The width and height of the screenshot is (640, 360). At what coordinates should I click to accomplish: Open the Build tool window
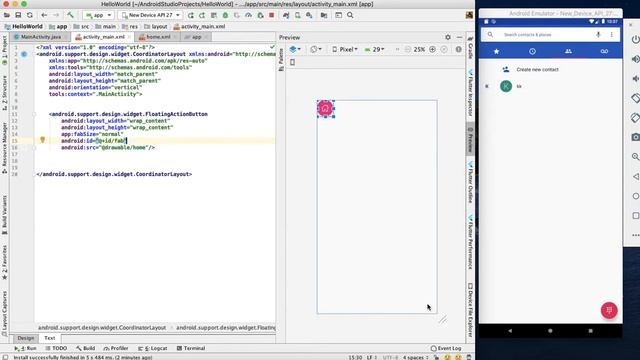point(85,348)
